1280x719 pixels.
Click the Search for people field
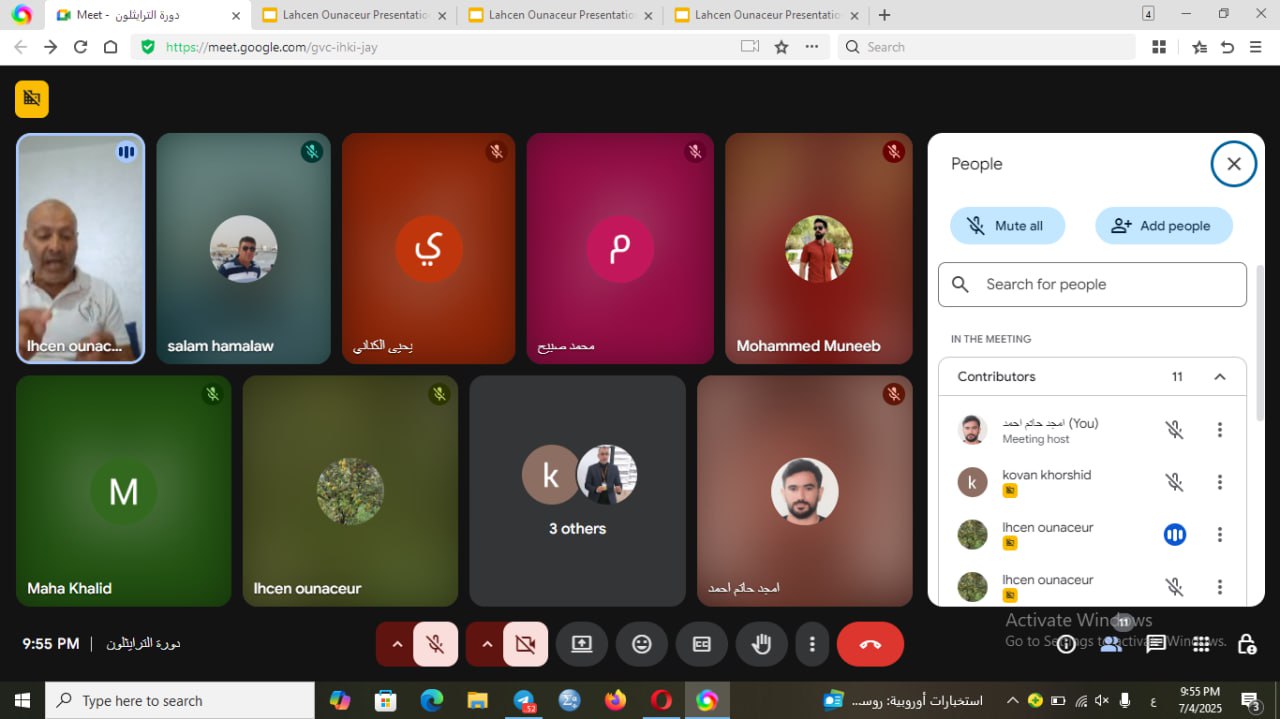point(1092,285)
